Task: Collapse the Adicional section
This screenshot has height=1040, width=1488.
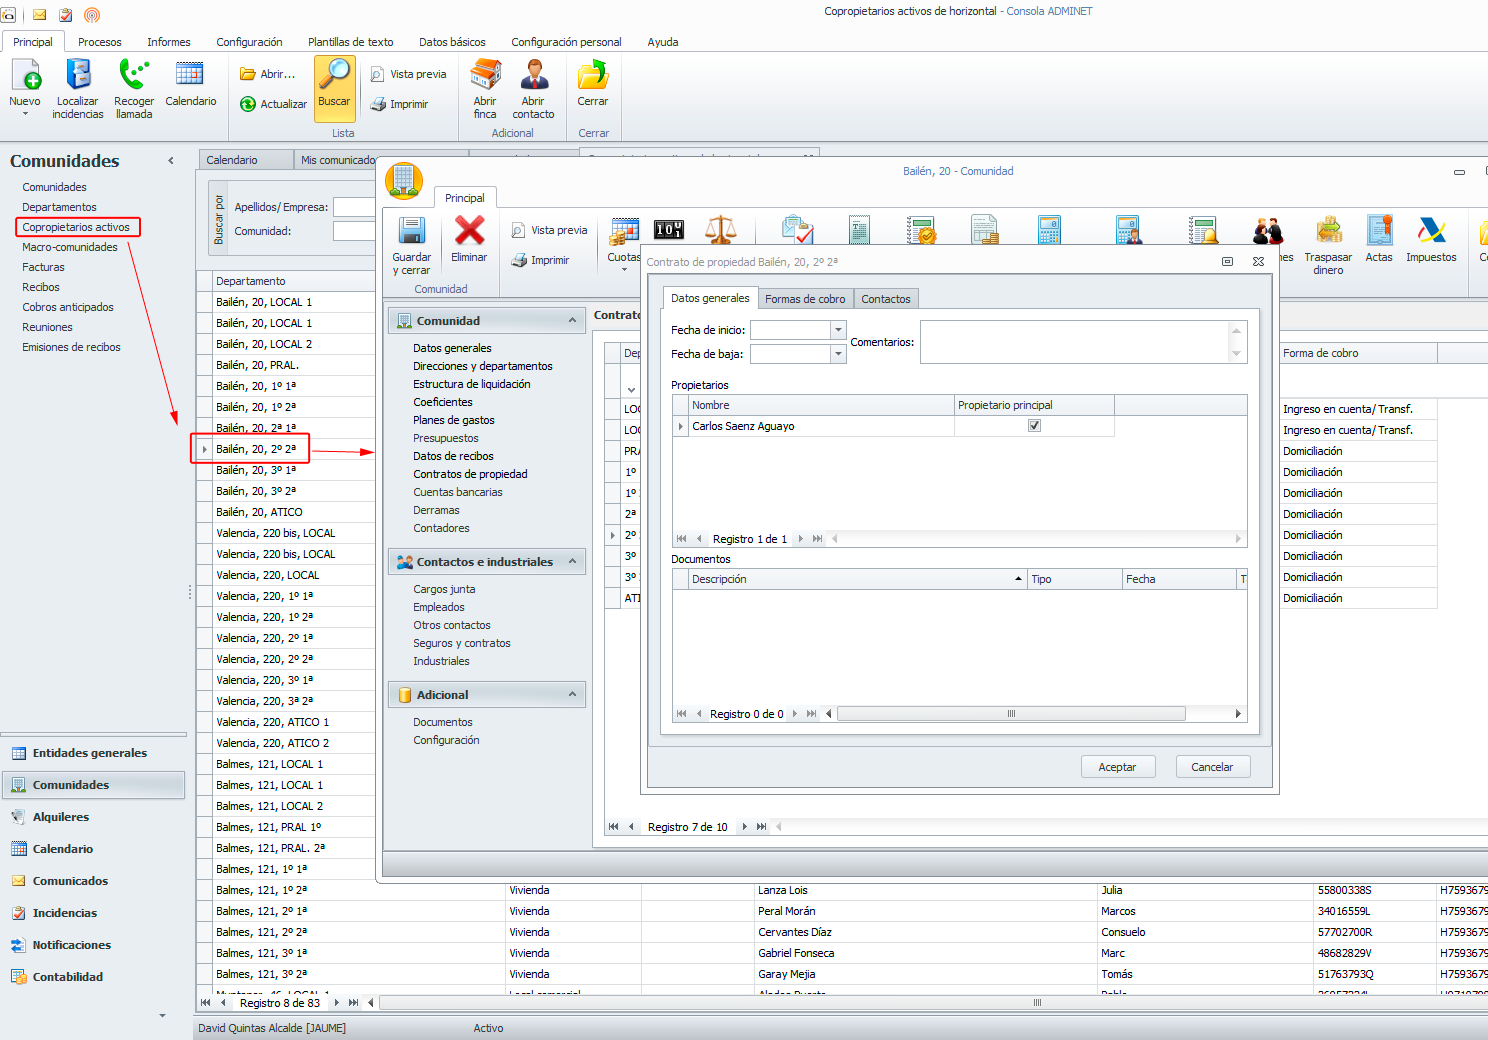Action: click(x=572, y=695)
